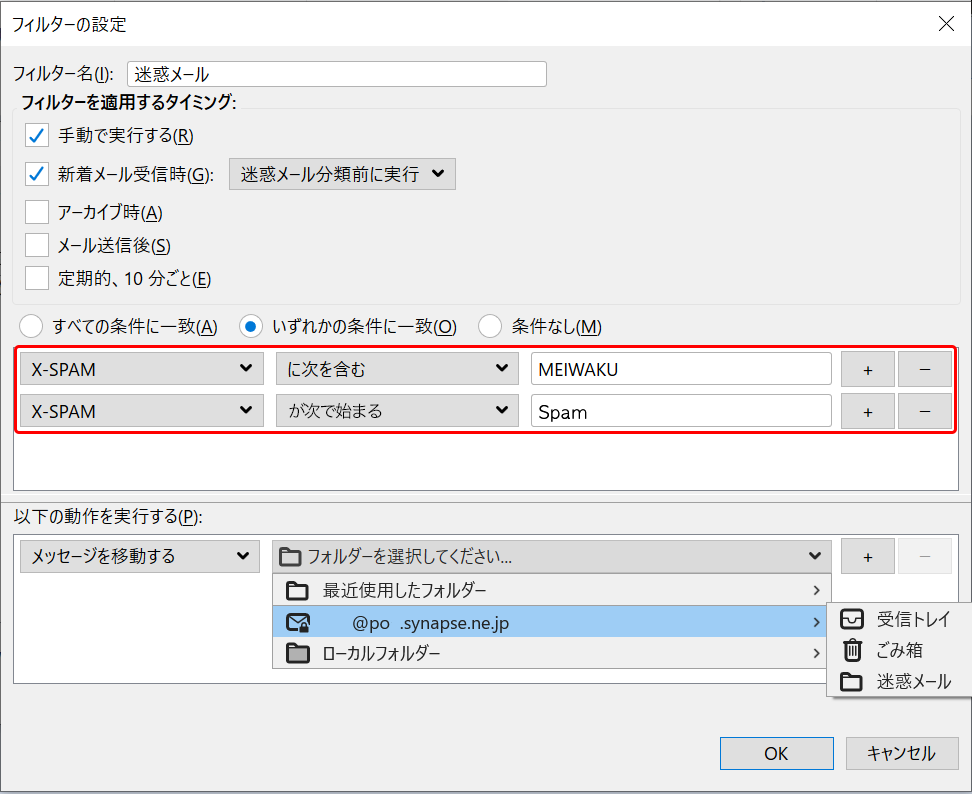Open the 迷惑メール分類前に実行 dropdown

pos(342,174)
